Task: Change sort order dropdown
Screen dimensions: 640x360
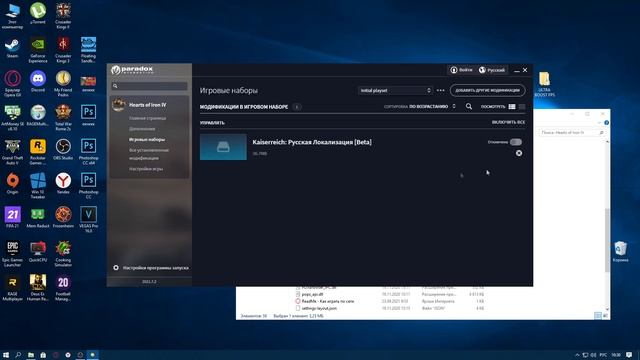Action: 433,107
